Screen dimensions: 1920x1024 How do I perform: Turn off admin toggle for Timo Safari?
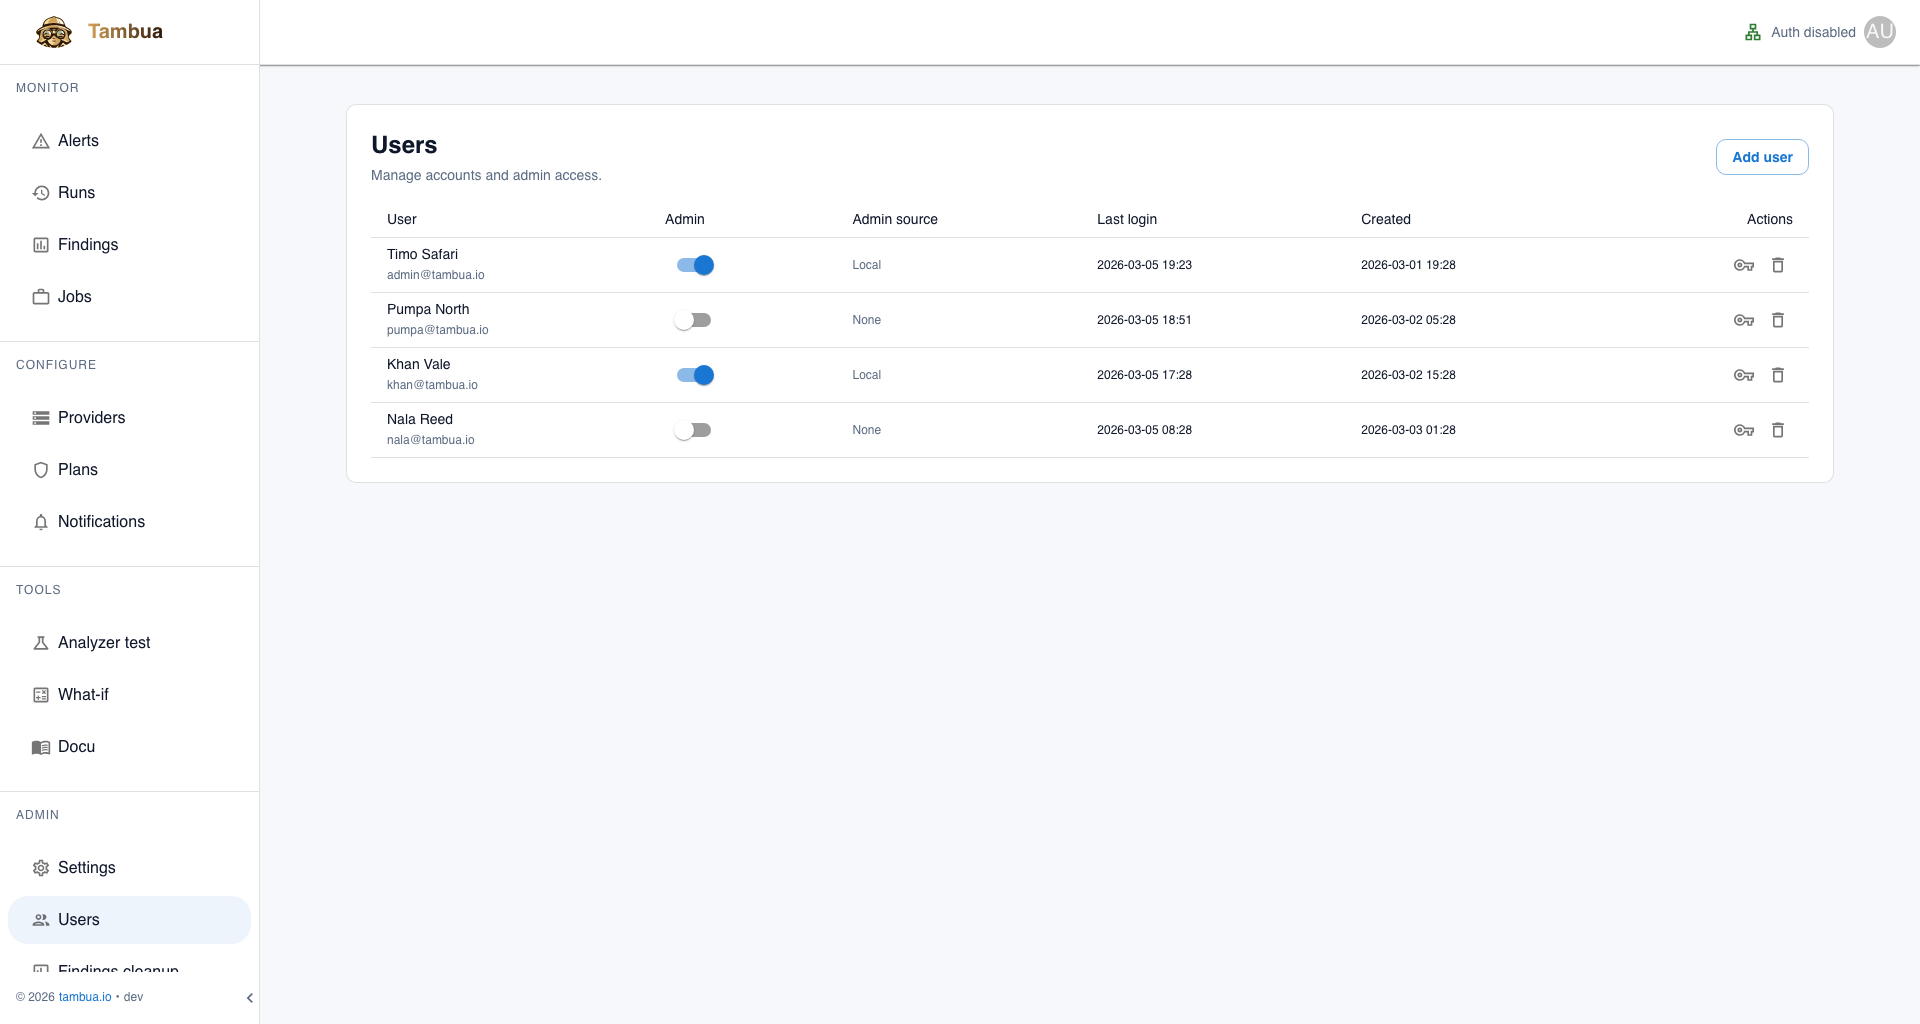click(x=694, y=265)
